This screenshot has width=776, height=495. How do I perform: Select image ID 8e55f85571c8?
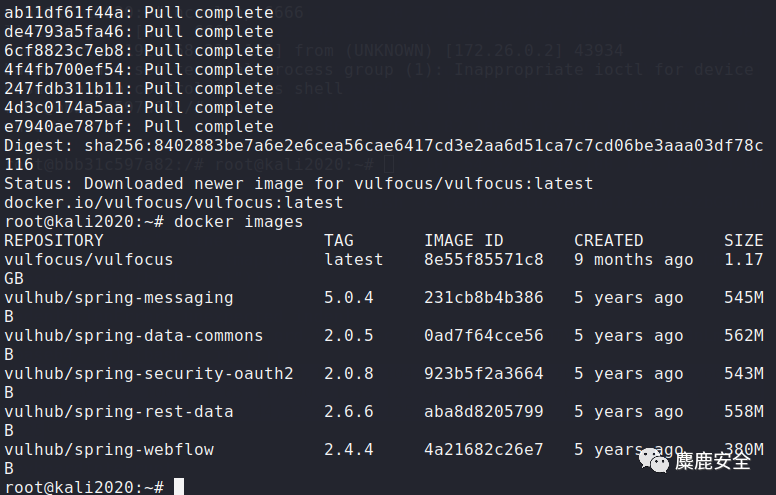pos(484,259)
